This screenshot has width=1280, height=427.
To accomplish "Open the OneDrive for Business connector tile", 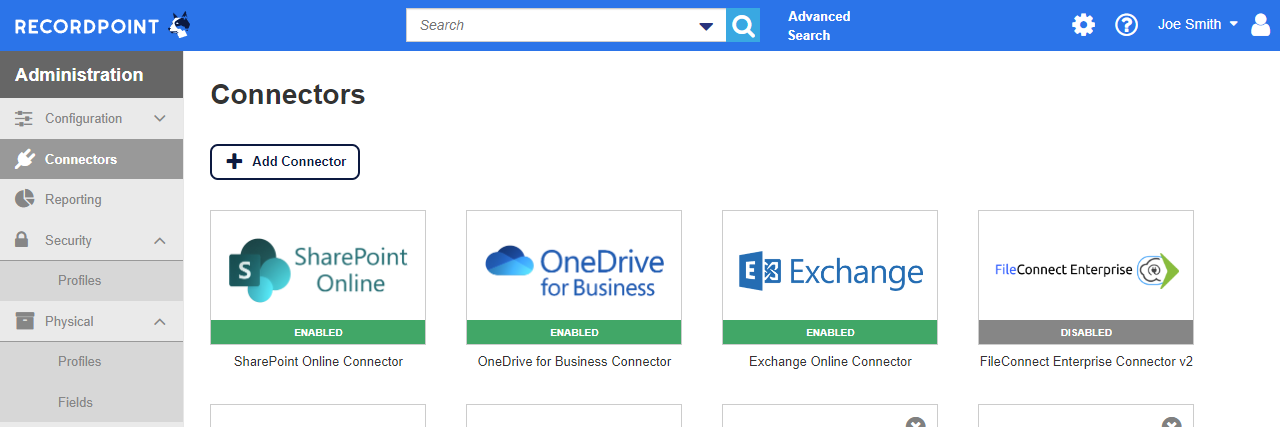I will click(x=574, y=277).
